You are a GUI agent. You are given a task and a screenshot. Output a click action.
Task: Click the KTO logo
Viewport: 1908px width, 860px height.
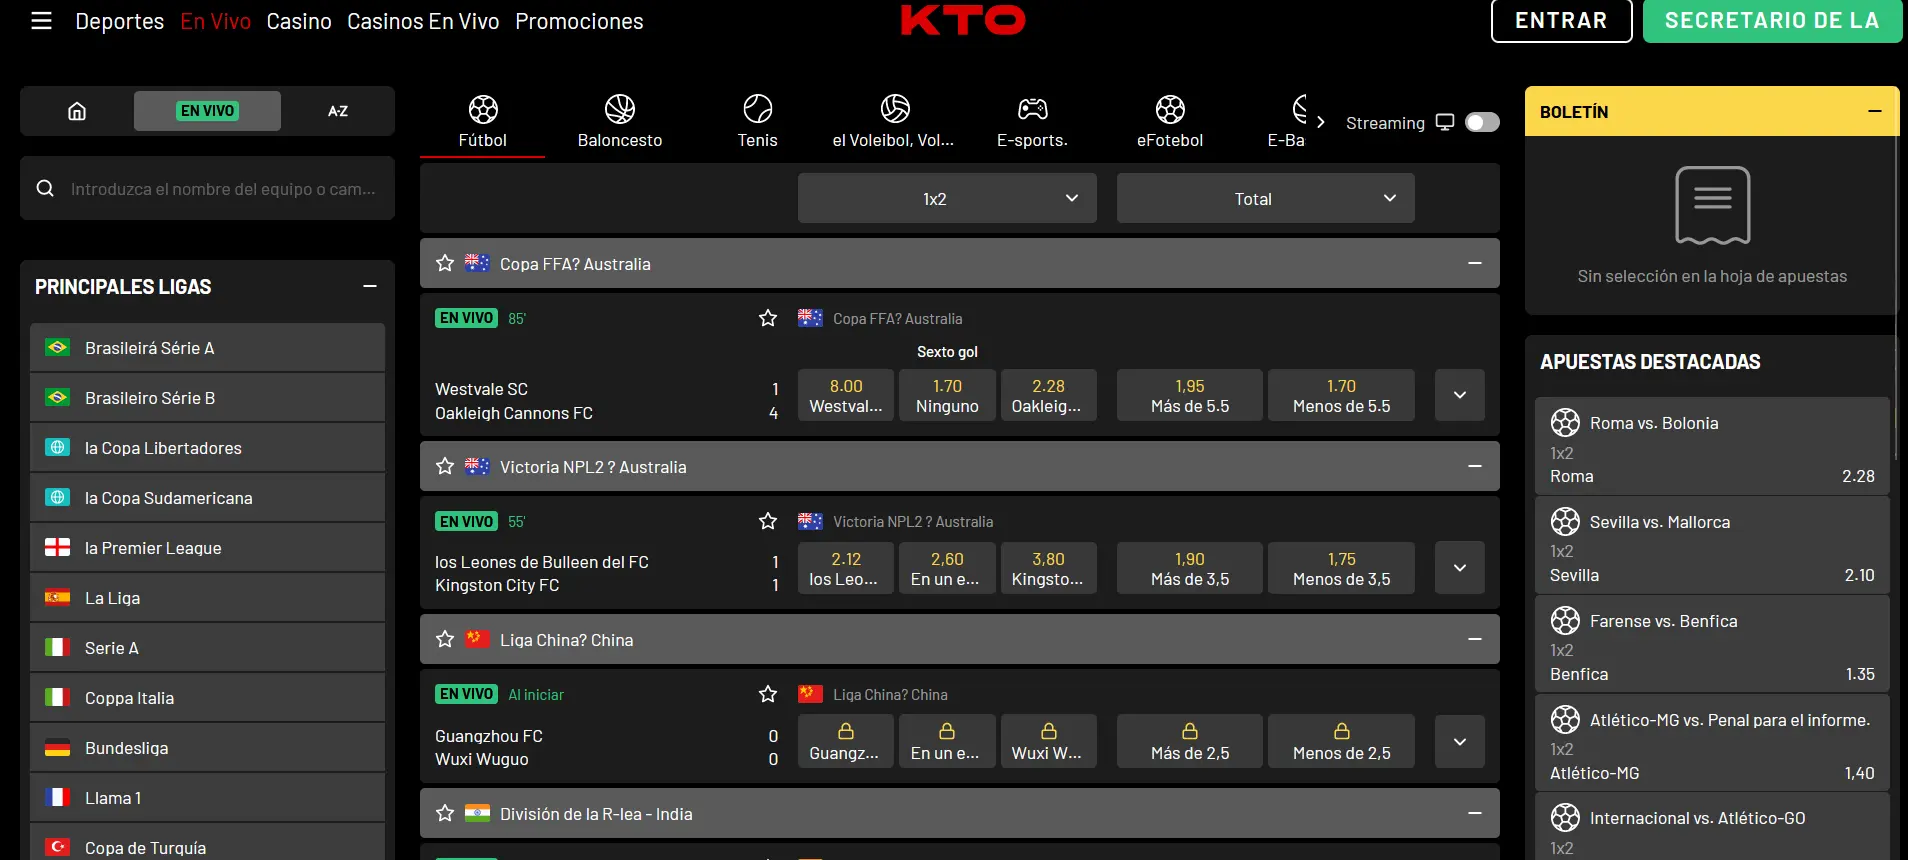(963, 20)
